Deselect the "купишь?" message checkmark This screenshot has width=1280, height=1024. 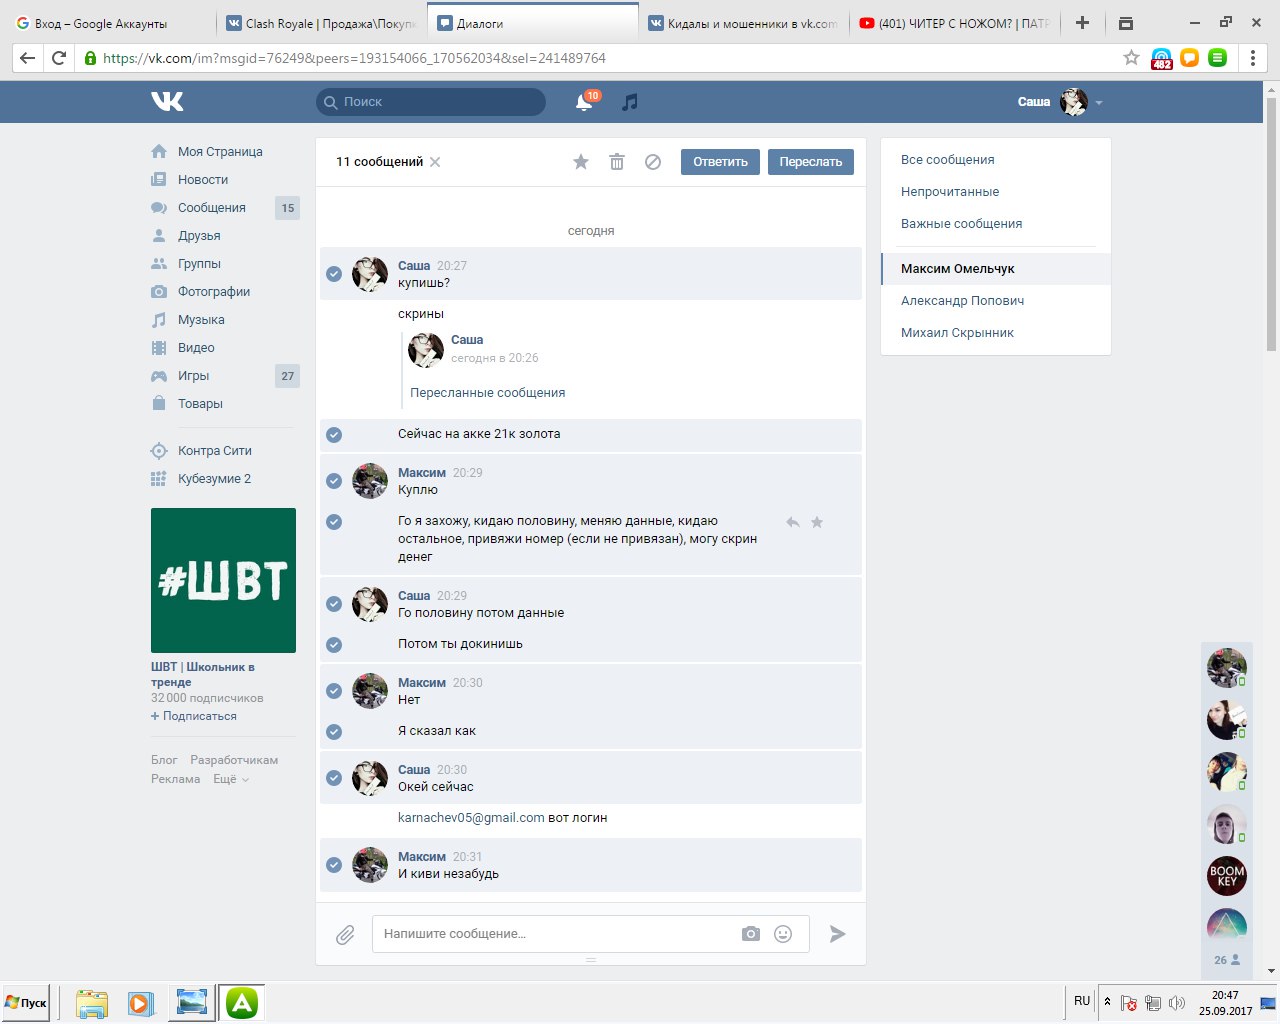[x=334, y=274]
